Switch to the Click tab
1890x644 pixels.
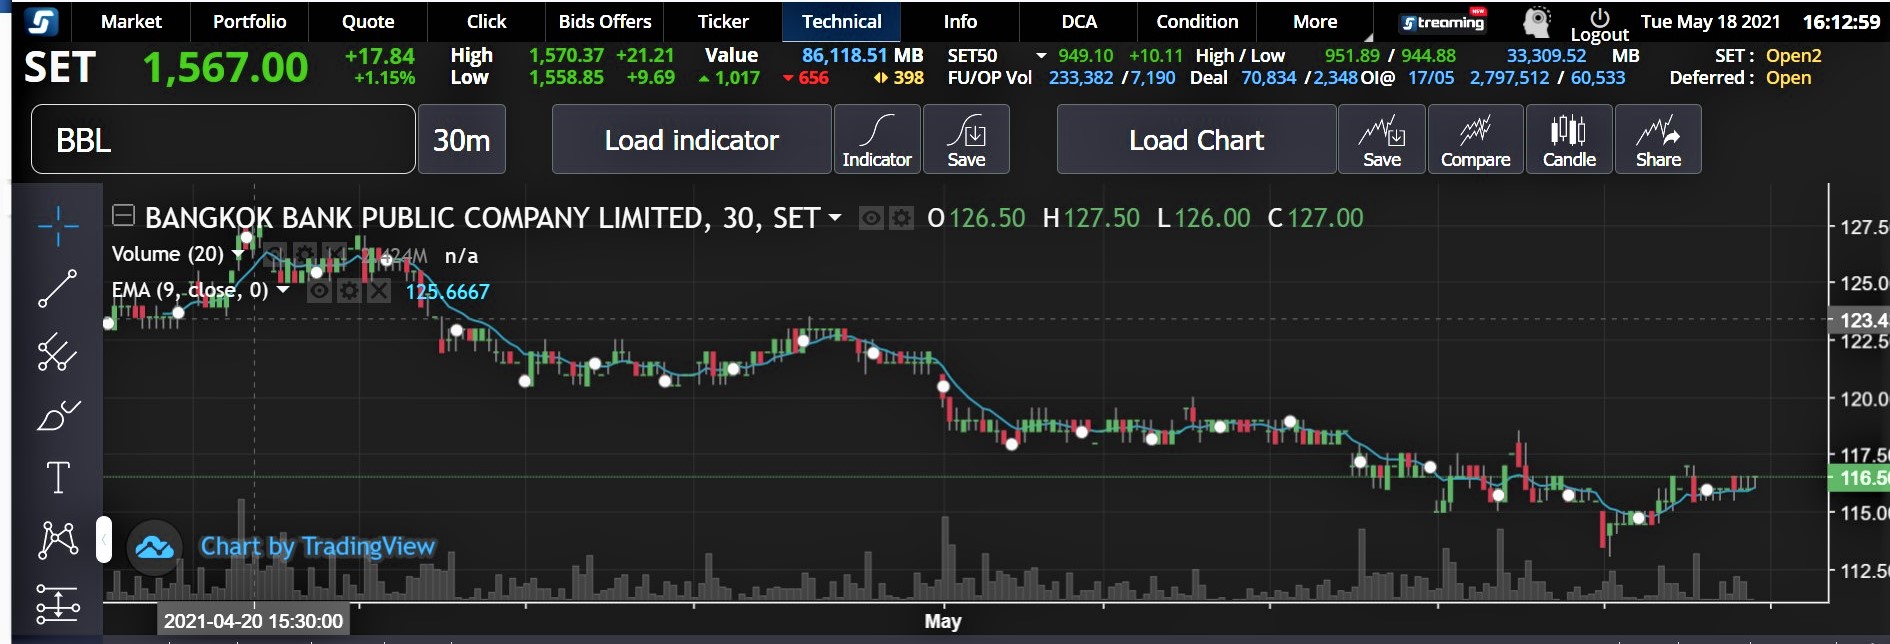point(487,21)
